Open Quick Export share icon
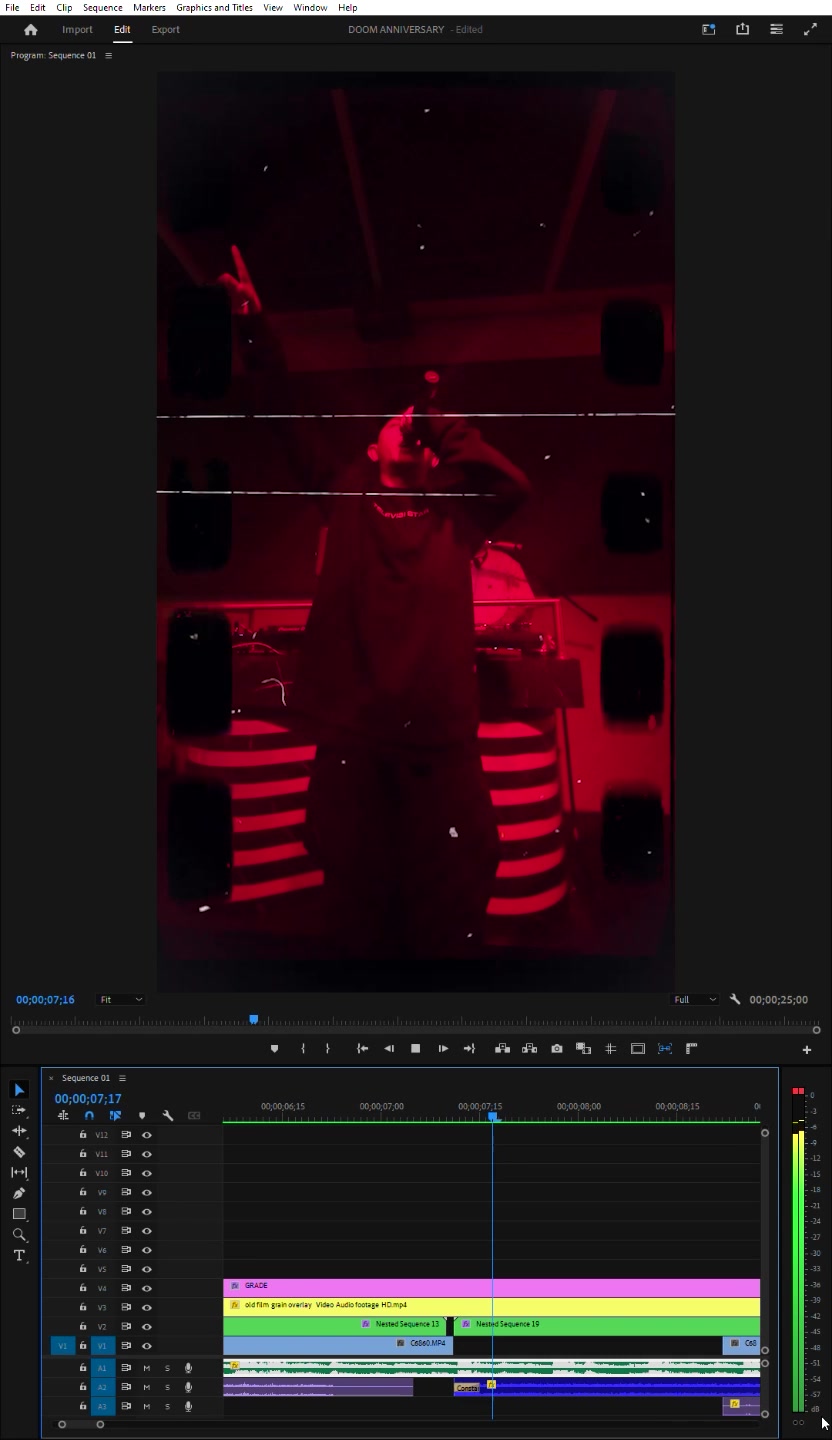Viewport: 832px width, 1440px height. tap(742, 29)
